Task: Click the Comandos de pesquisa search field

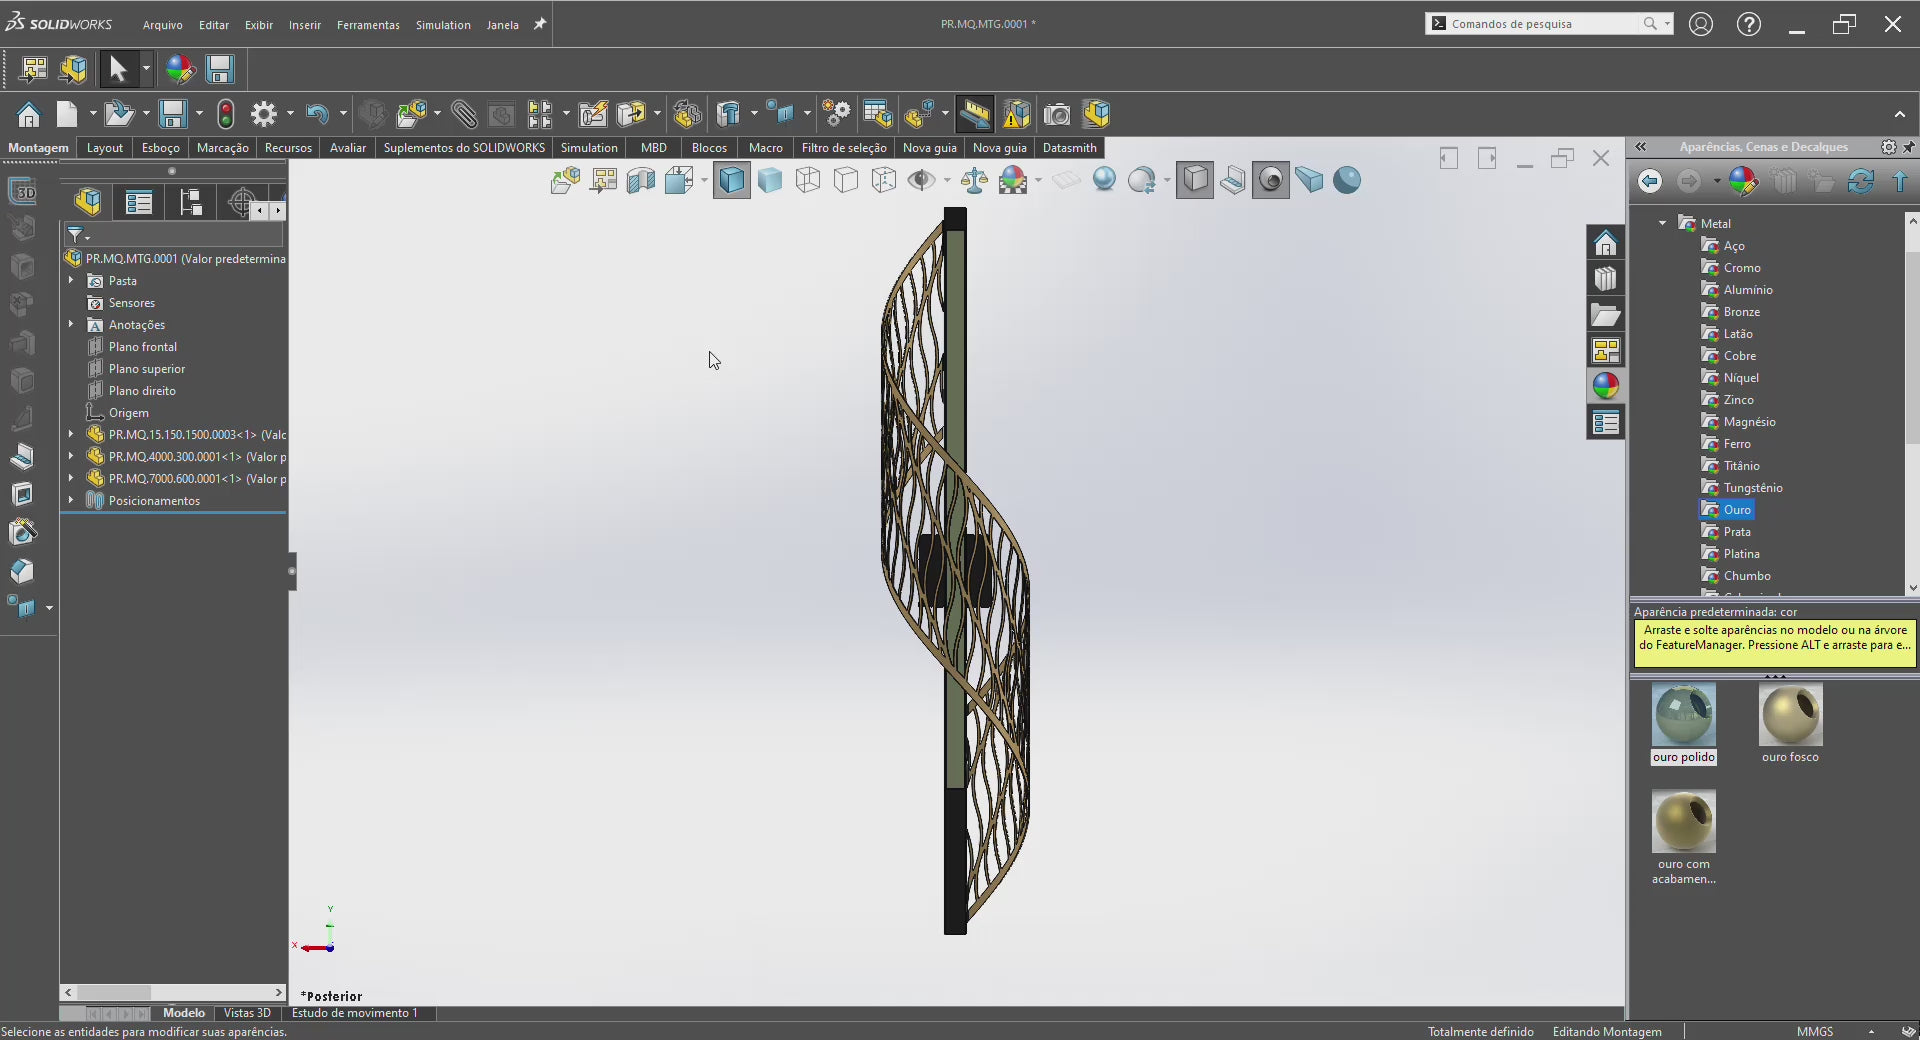Action: click(x=1540, y=24)
